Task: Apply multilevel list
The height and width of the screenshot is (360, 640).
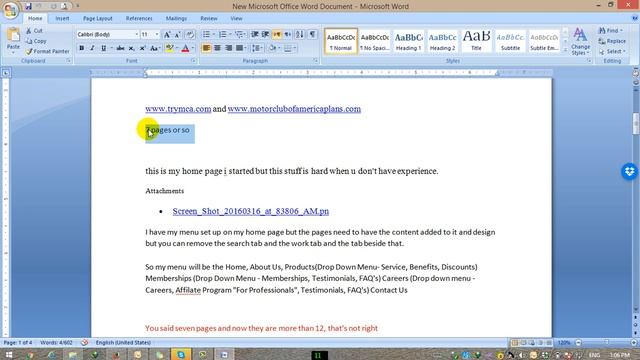Action: [x=239, y=34]
